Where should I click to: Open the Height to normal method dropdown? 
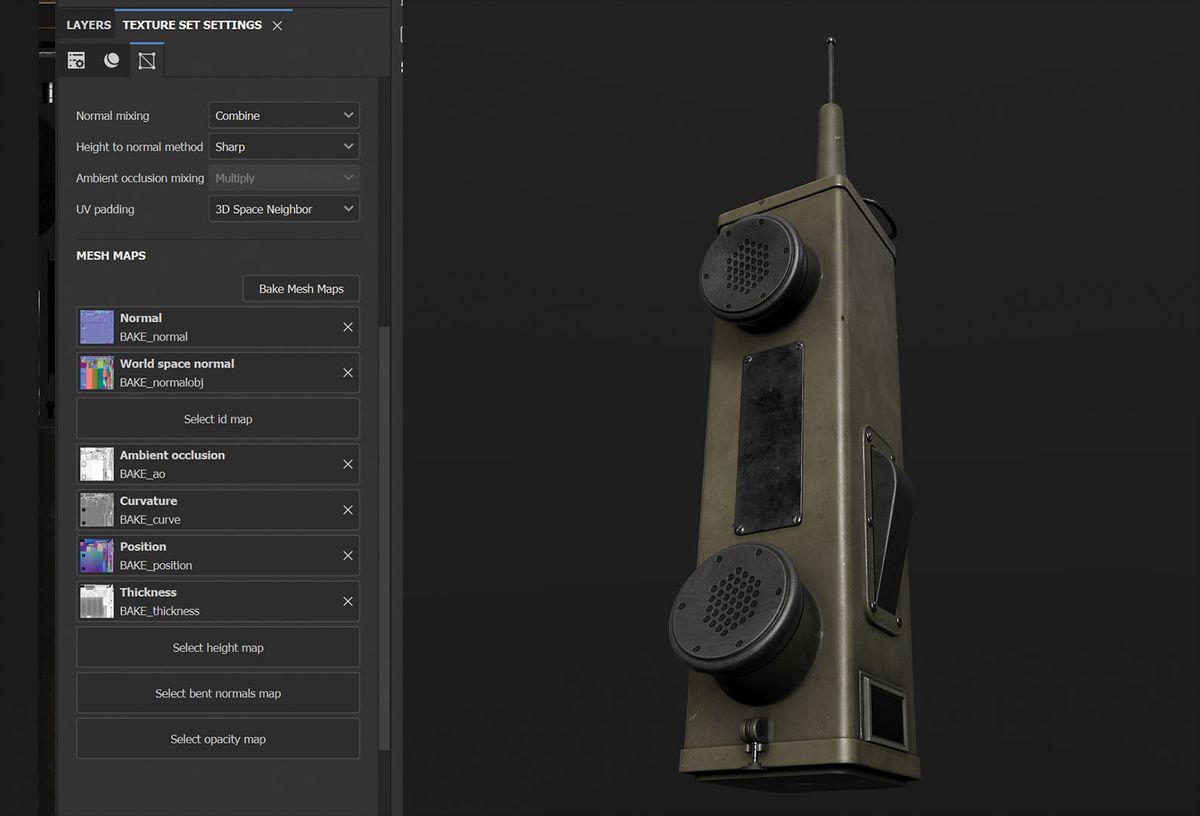pyautogui.click(x=283, y=146)
